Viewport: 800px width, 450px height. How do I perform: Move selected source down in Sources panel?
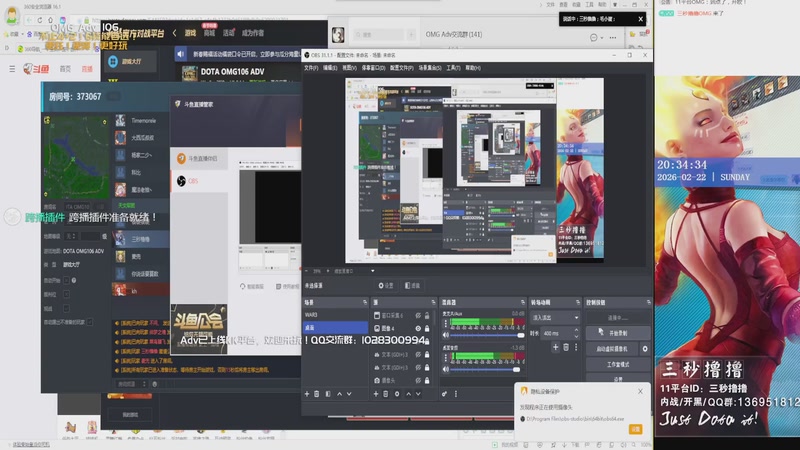(x=418, y=394)
